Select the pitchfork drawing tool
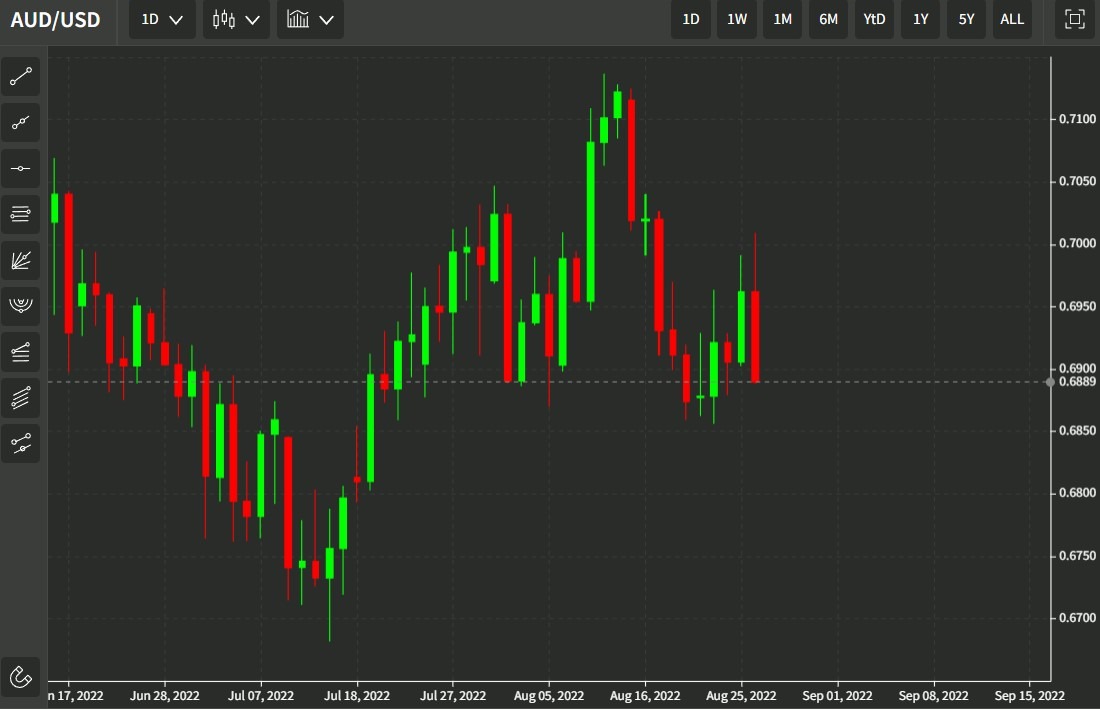Viewport: 1100px width, 711px height. coord(20,444)
